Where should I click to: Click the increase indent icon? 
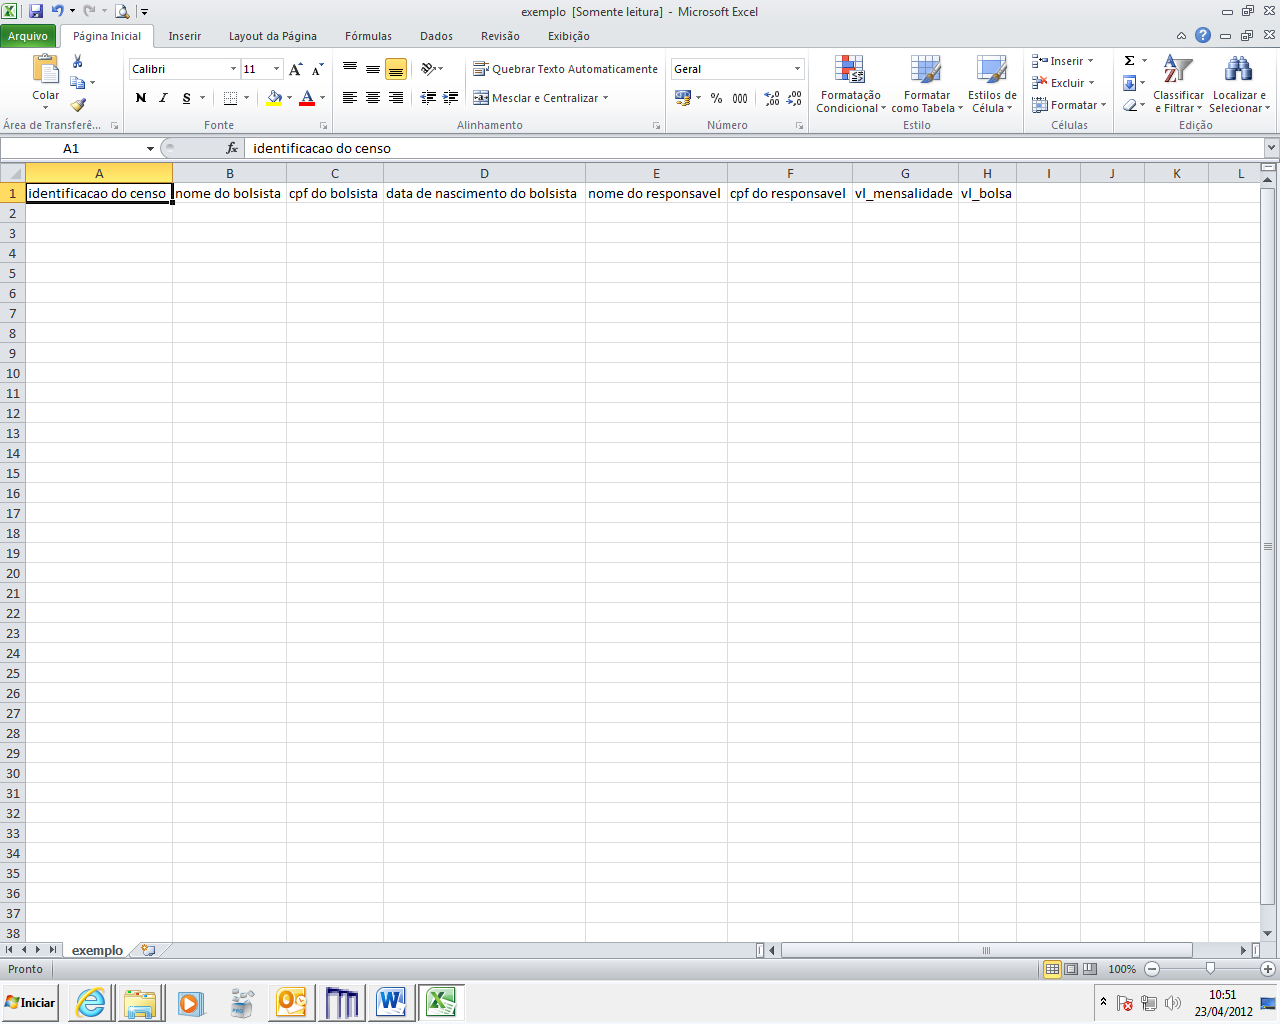point(451,98)
